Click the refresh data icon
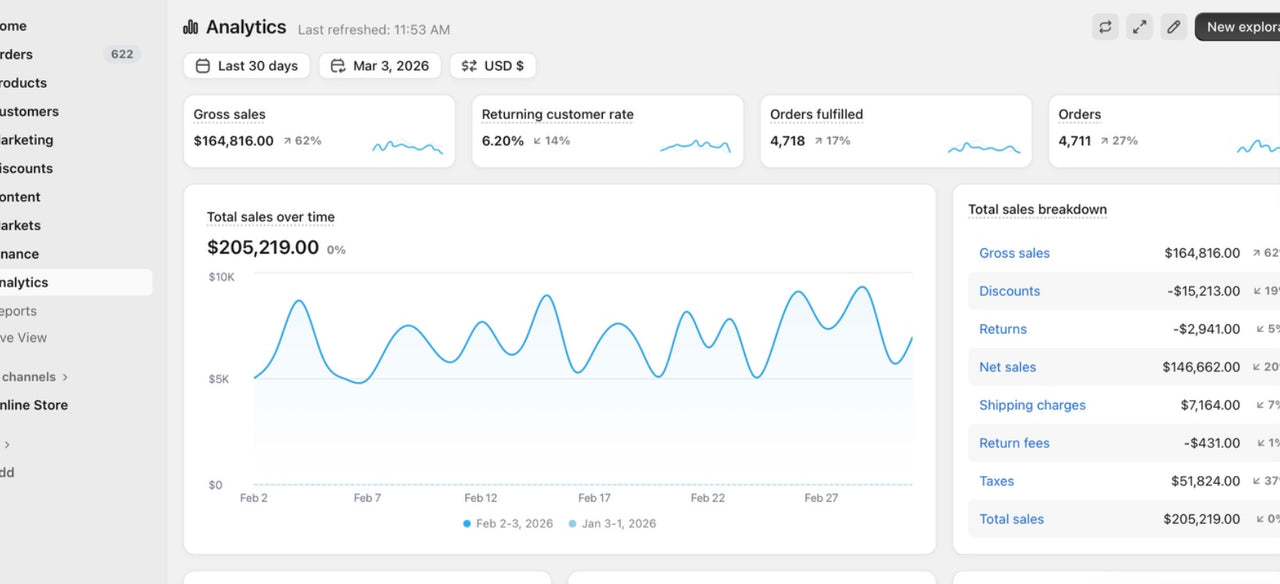The width and height of the screenshot is (1280, 584). (x=1105, y=27)
